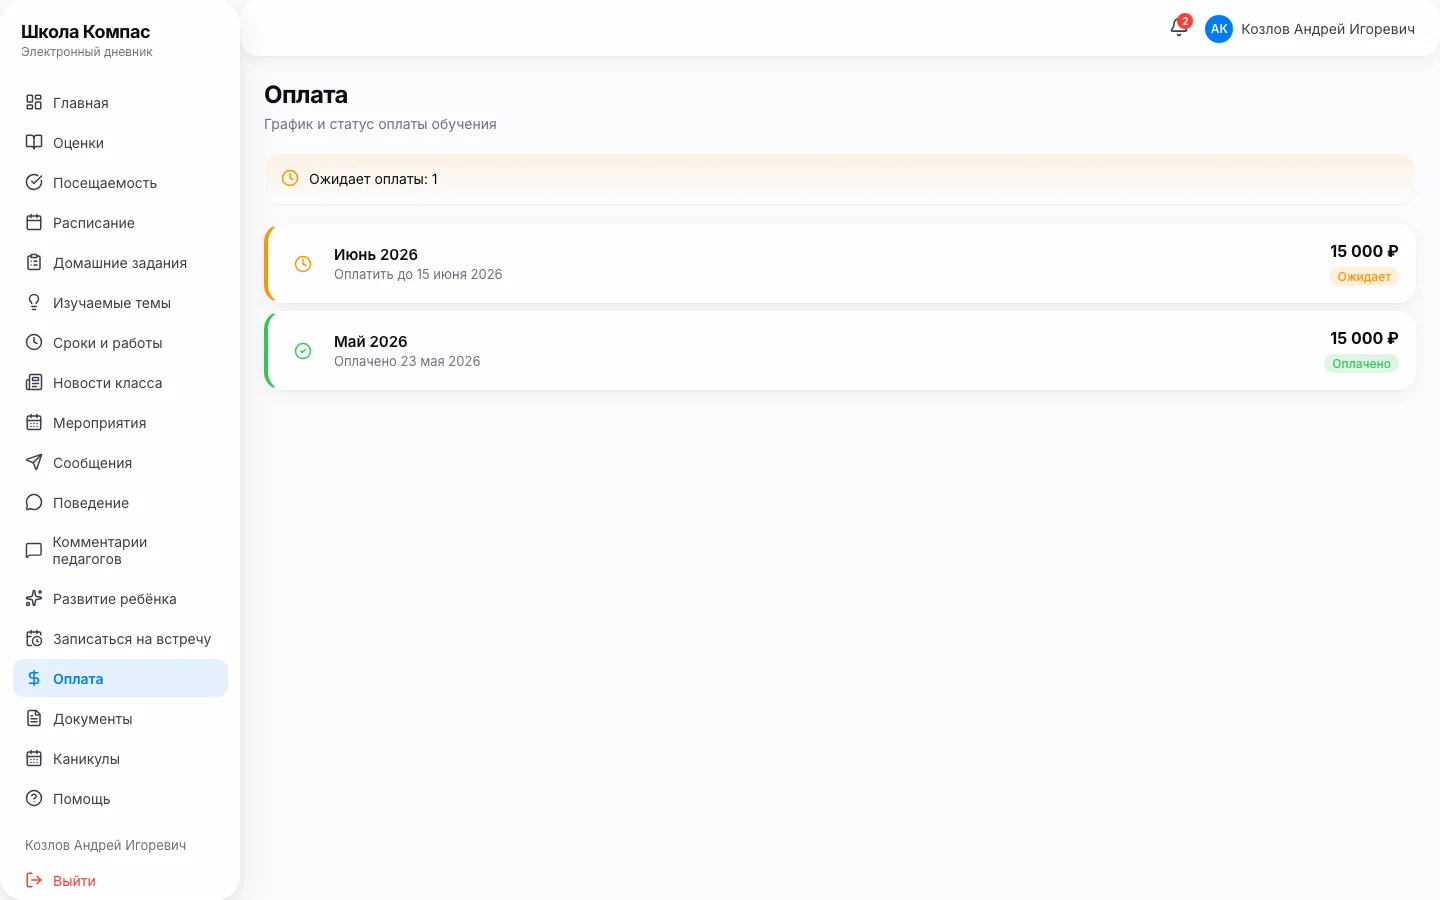1440x900 pixels.
Task: Open Сообщения from the sidebar
Action: (120, 462)
